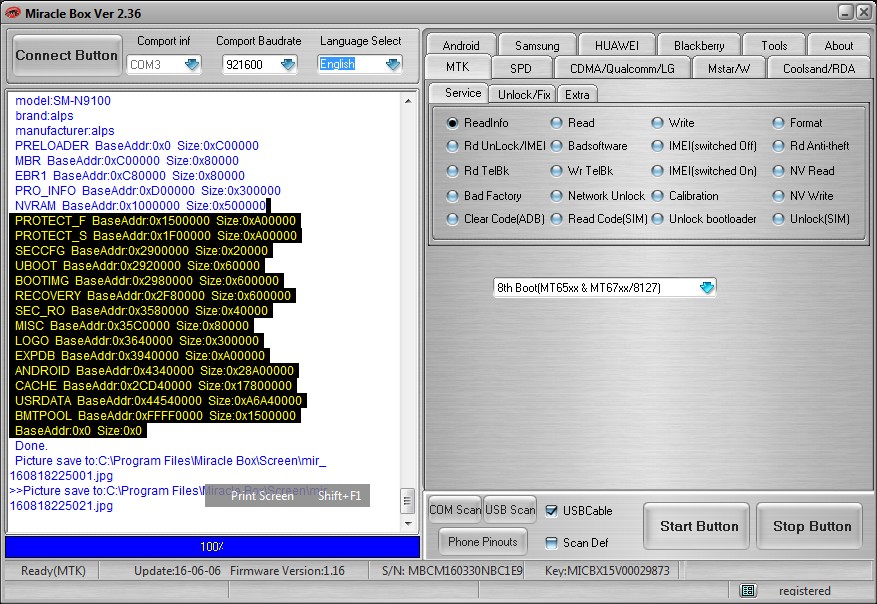The image size is (877, 604).
Task: Open Phone Pinouts
Action: click(483, 541)
